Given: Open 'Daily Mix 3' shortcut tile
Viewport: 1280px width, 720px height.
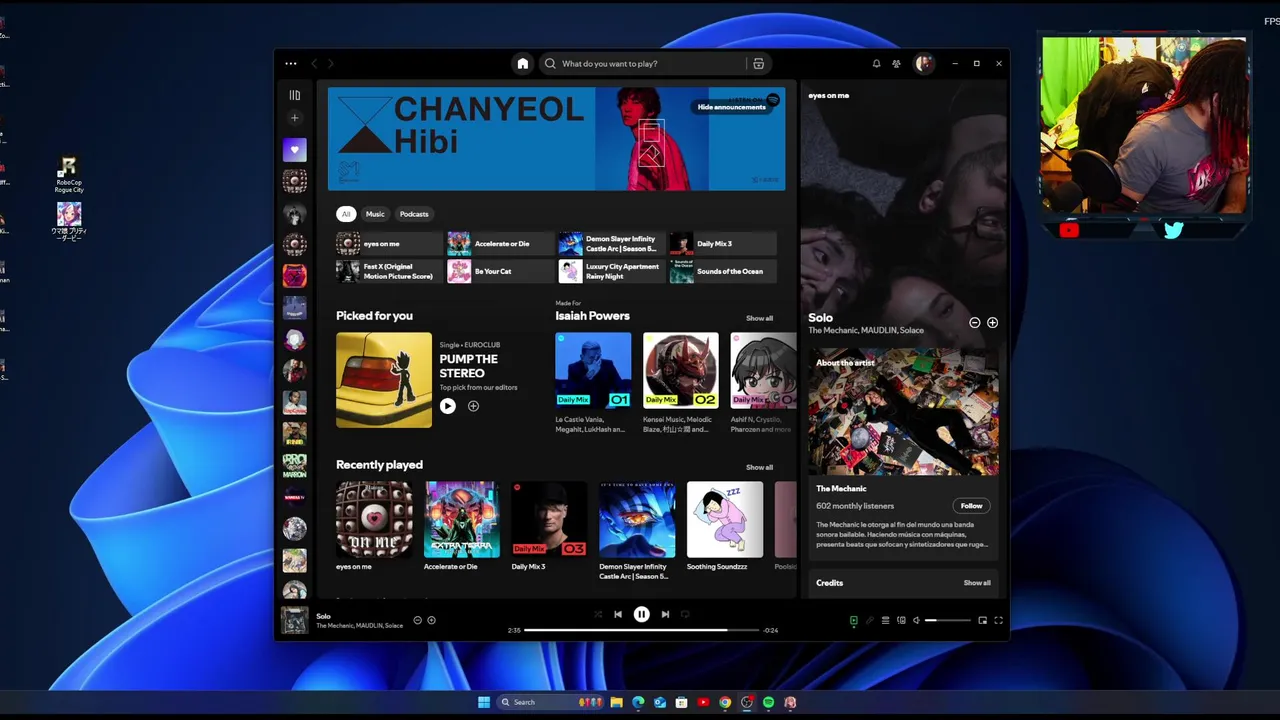Looking at the screenshot, I should coord(722,243).
